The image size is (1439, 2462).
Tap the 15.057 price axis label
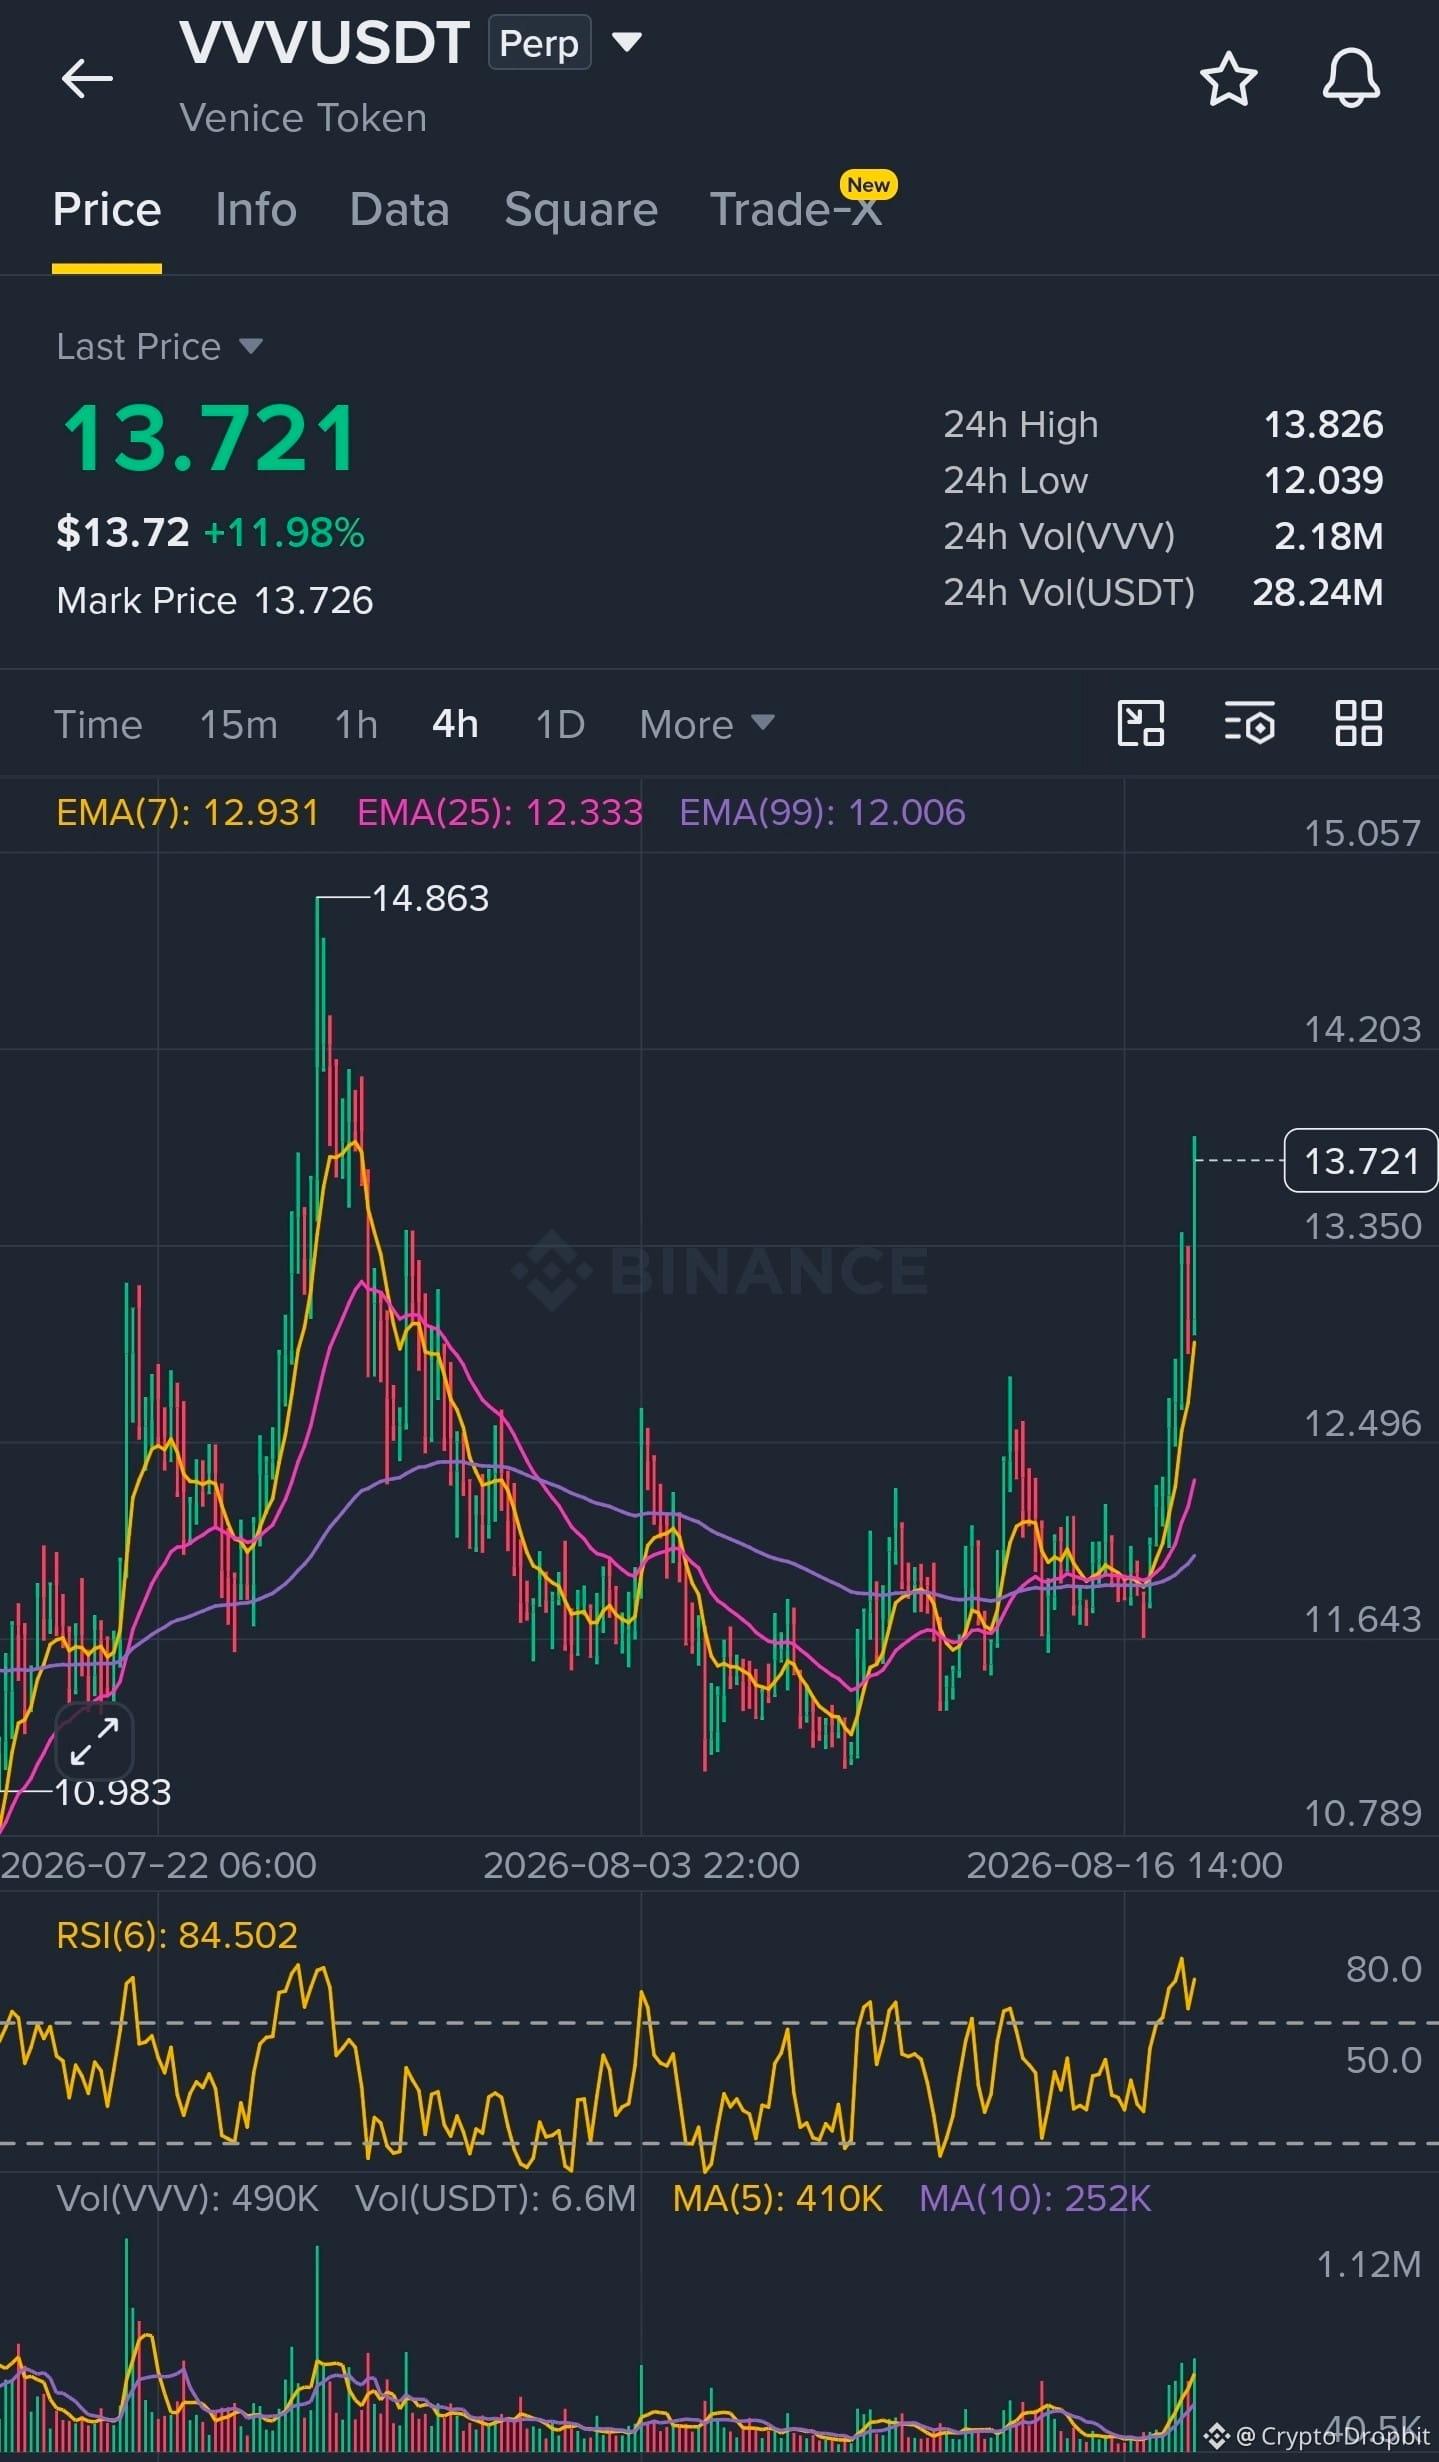tap(1362, 833)
